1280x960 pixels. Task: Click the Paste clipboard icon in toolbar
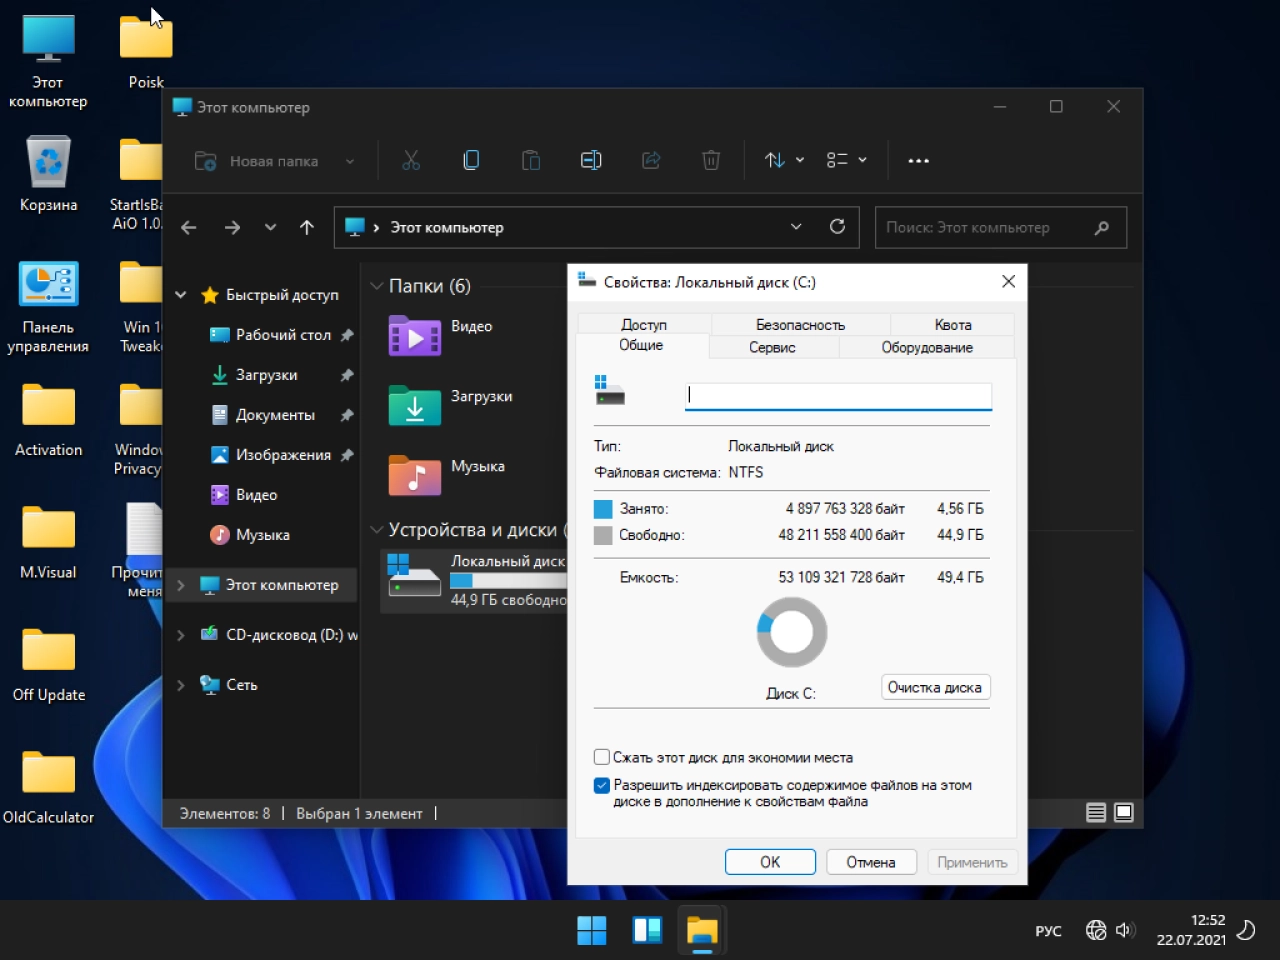(531, 160)
